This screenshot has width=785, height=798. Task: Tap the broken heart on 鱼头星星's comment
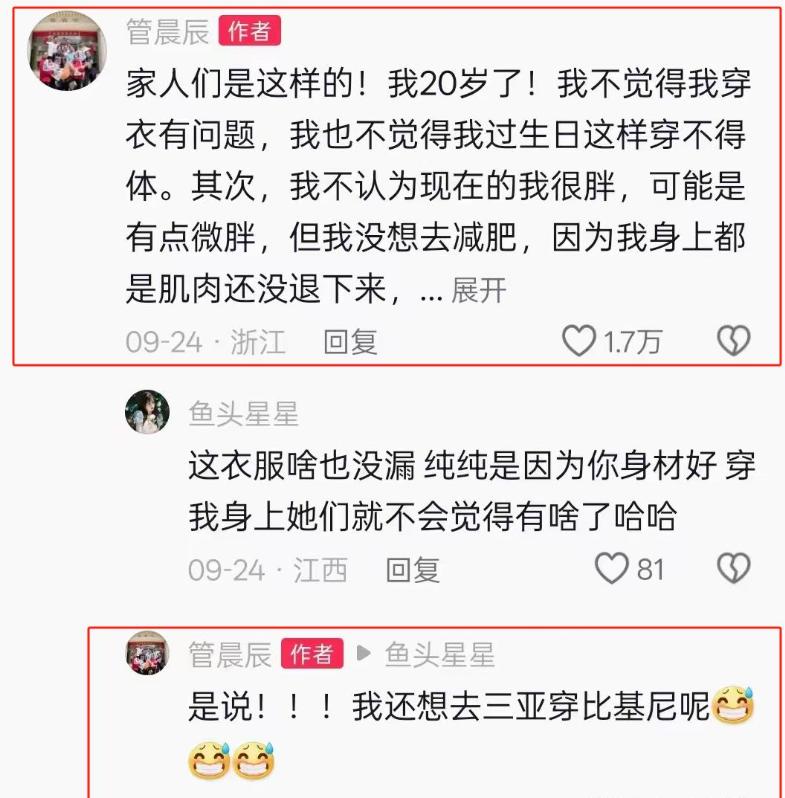pos(734,568)
